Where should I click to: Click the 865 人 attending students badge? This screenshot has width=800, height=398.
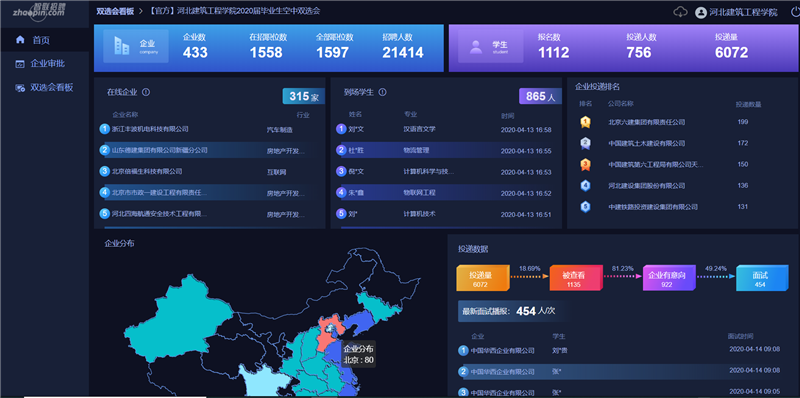540,96
